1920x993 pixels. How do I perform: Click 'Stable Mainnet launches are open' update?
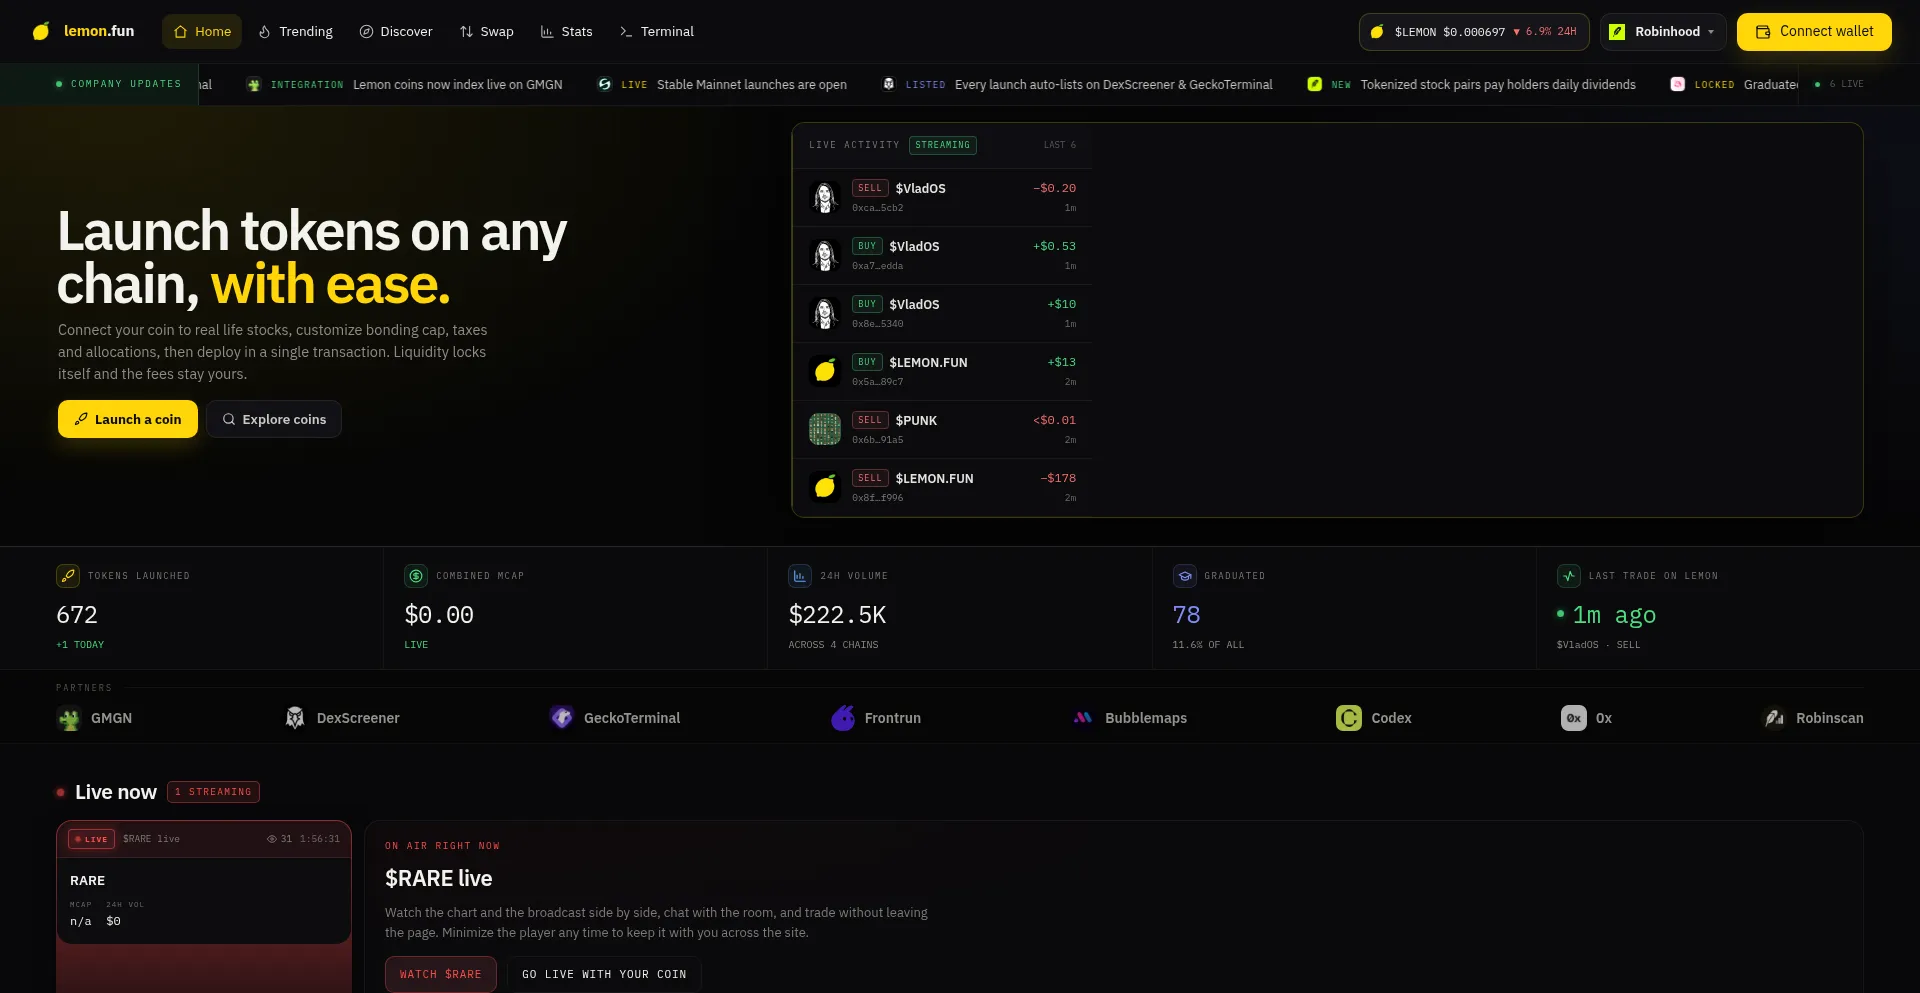point(752,85)
